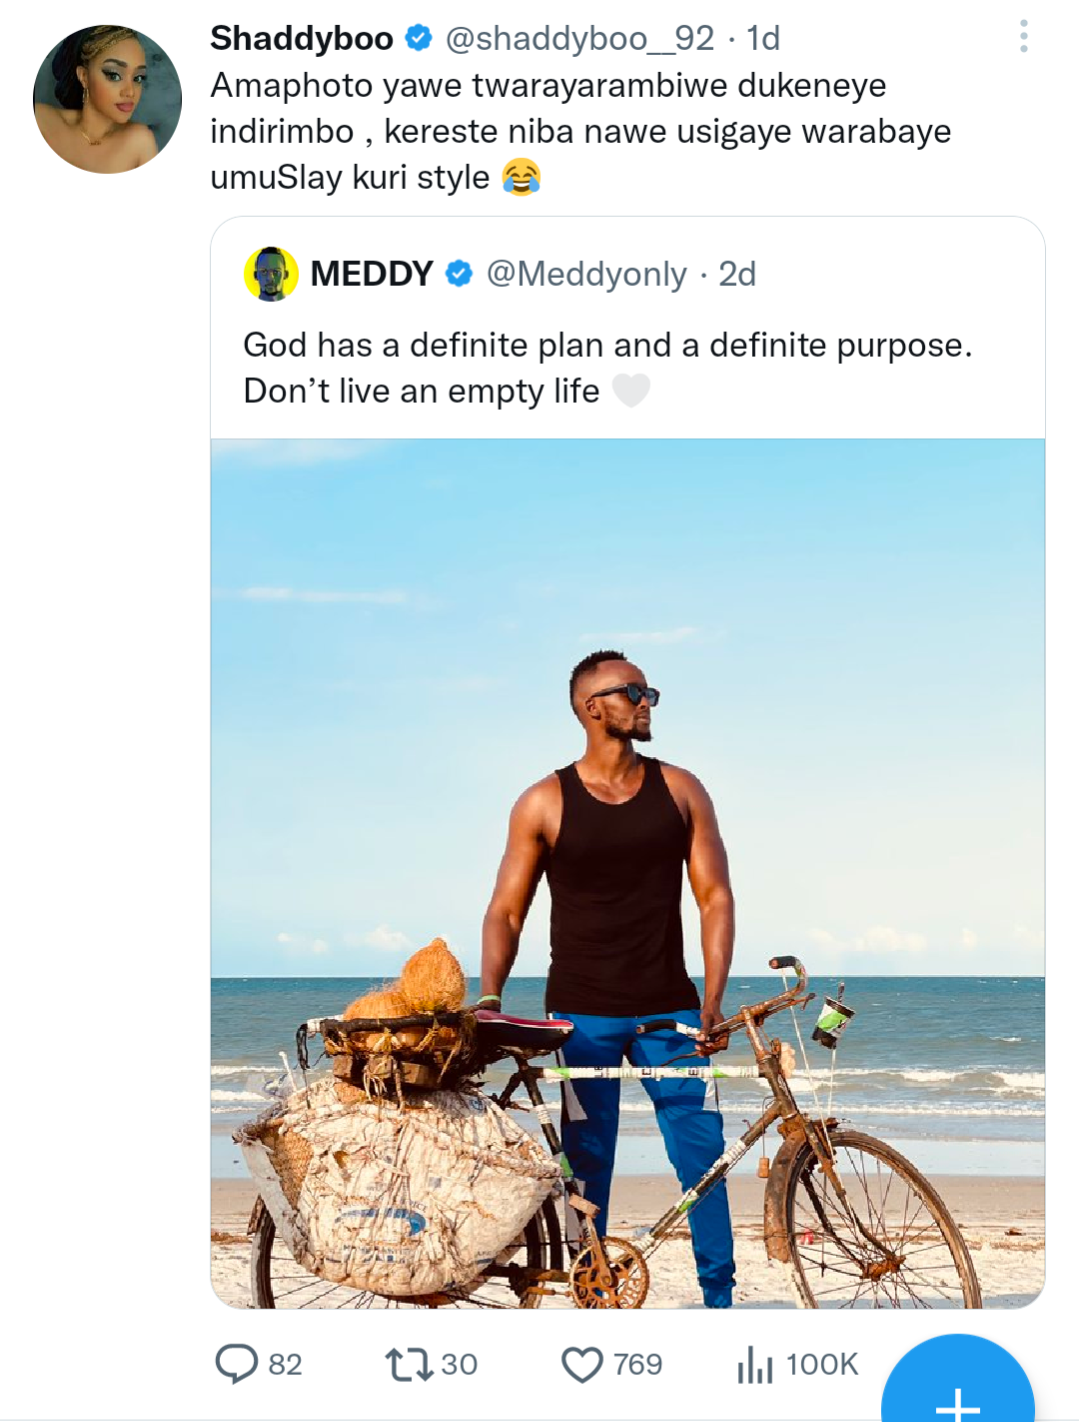Open Shaddyboo's profile picture
The height and width of the screenshot is (1422, 1079).
point(107,99)
